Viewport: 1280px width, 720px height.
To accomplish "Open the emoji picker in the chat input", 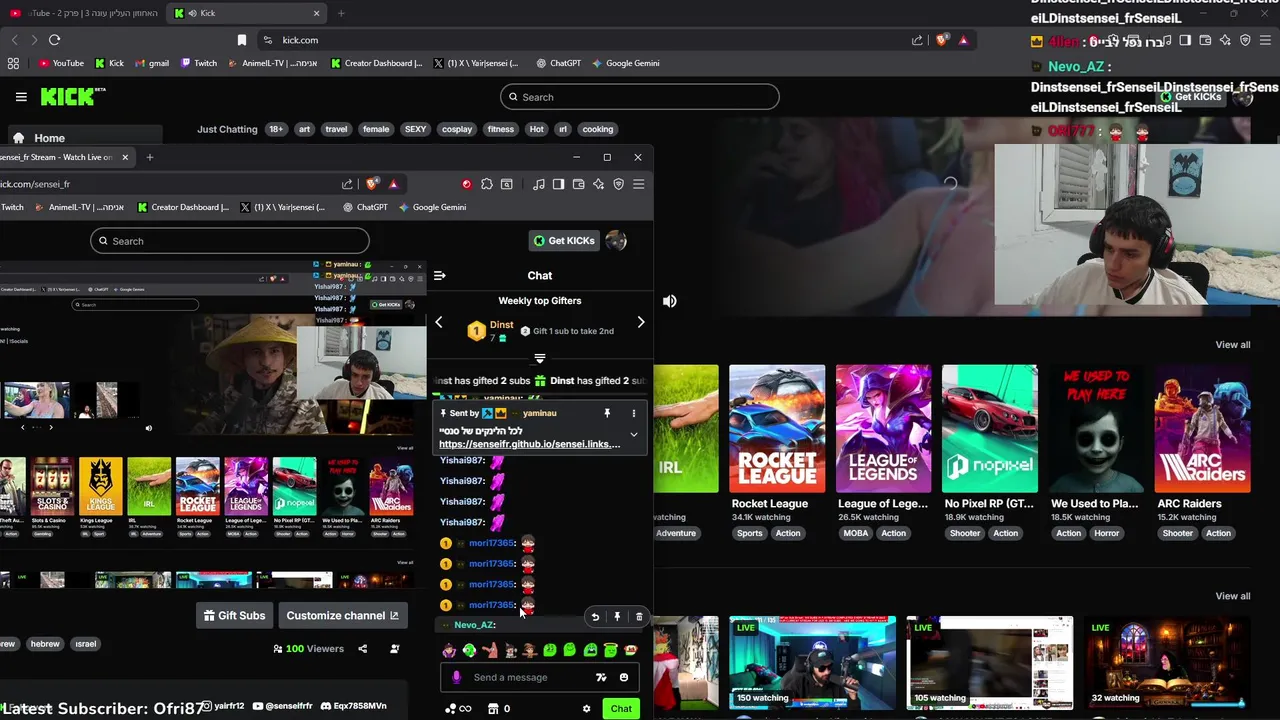I will (x=624, y=677).
